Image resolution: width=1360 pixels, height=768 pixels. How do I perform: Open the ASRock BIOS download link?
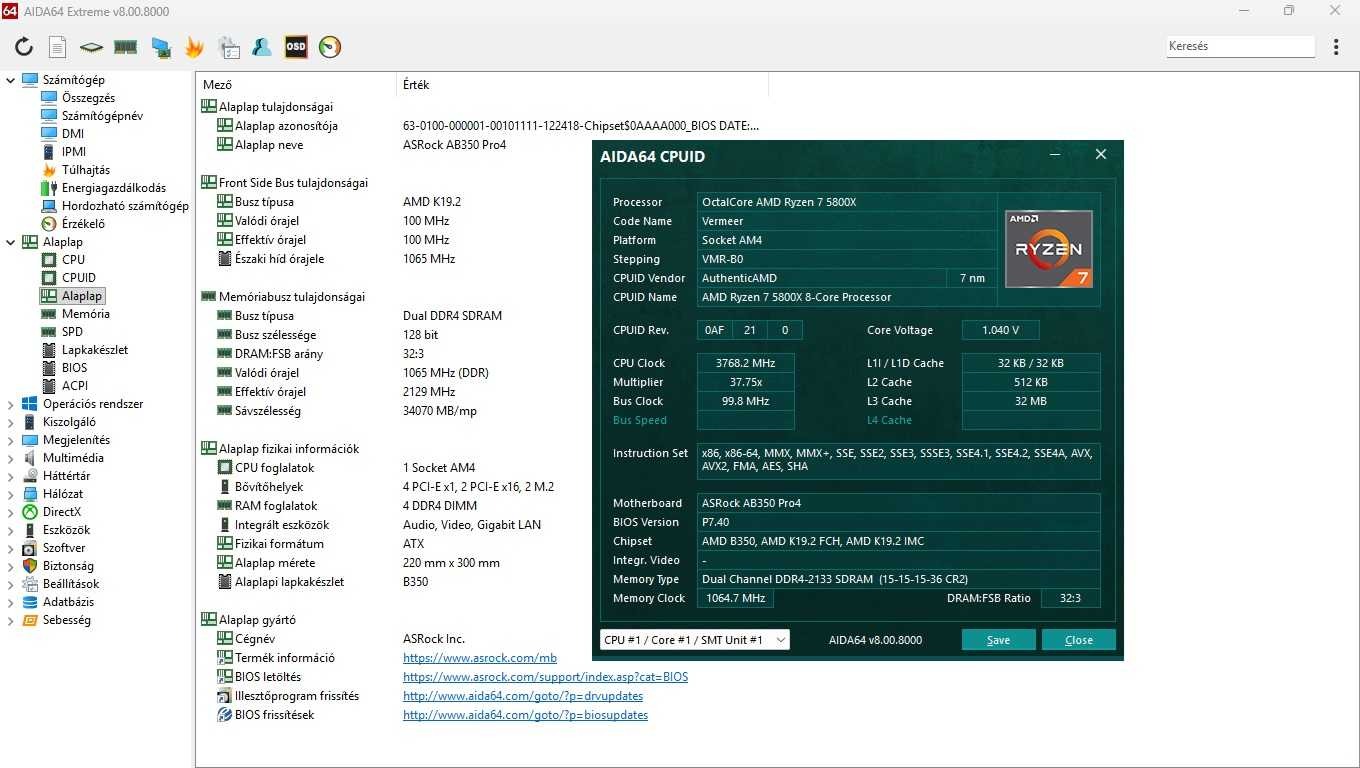545,677
